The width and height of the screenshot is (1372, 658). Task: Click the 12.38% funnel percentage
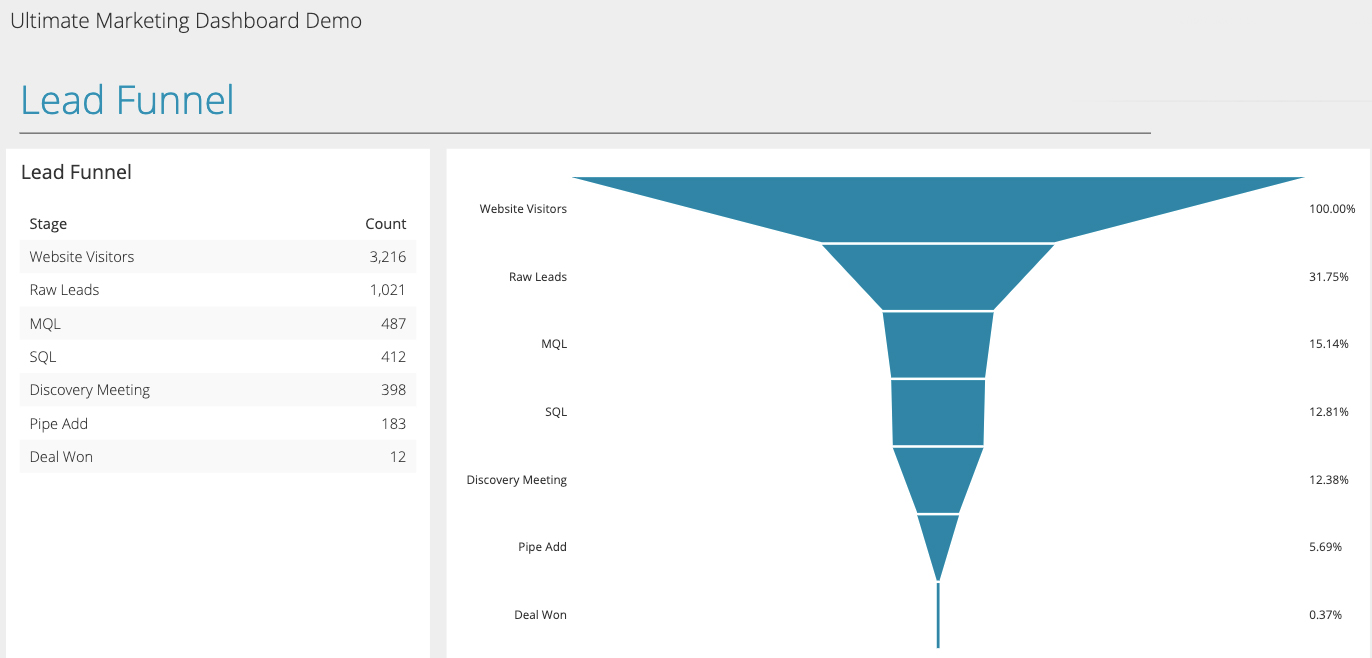point(1329,480)
